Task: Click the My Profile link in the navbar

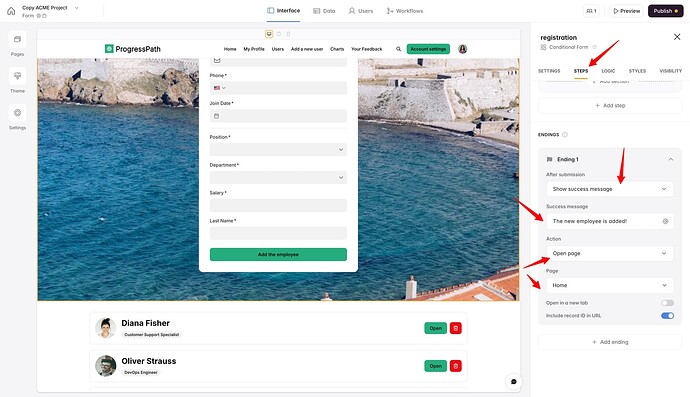Action: point(254,49)
